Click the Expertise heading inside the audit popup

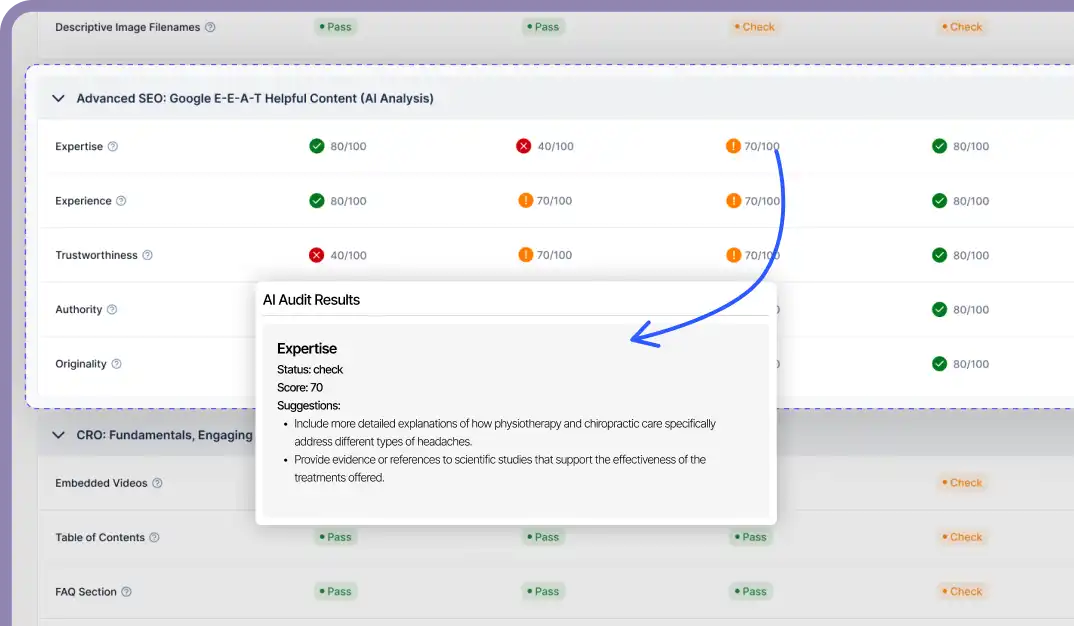point(307,349)
